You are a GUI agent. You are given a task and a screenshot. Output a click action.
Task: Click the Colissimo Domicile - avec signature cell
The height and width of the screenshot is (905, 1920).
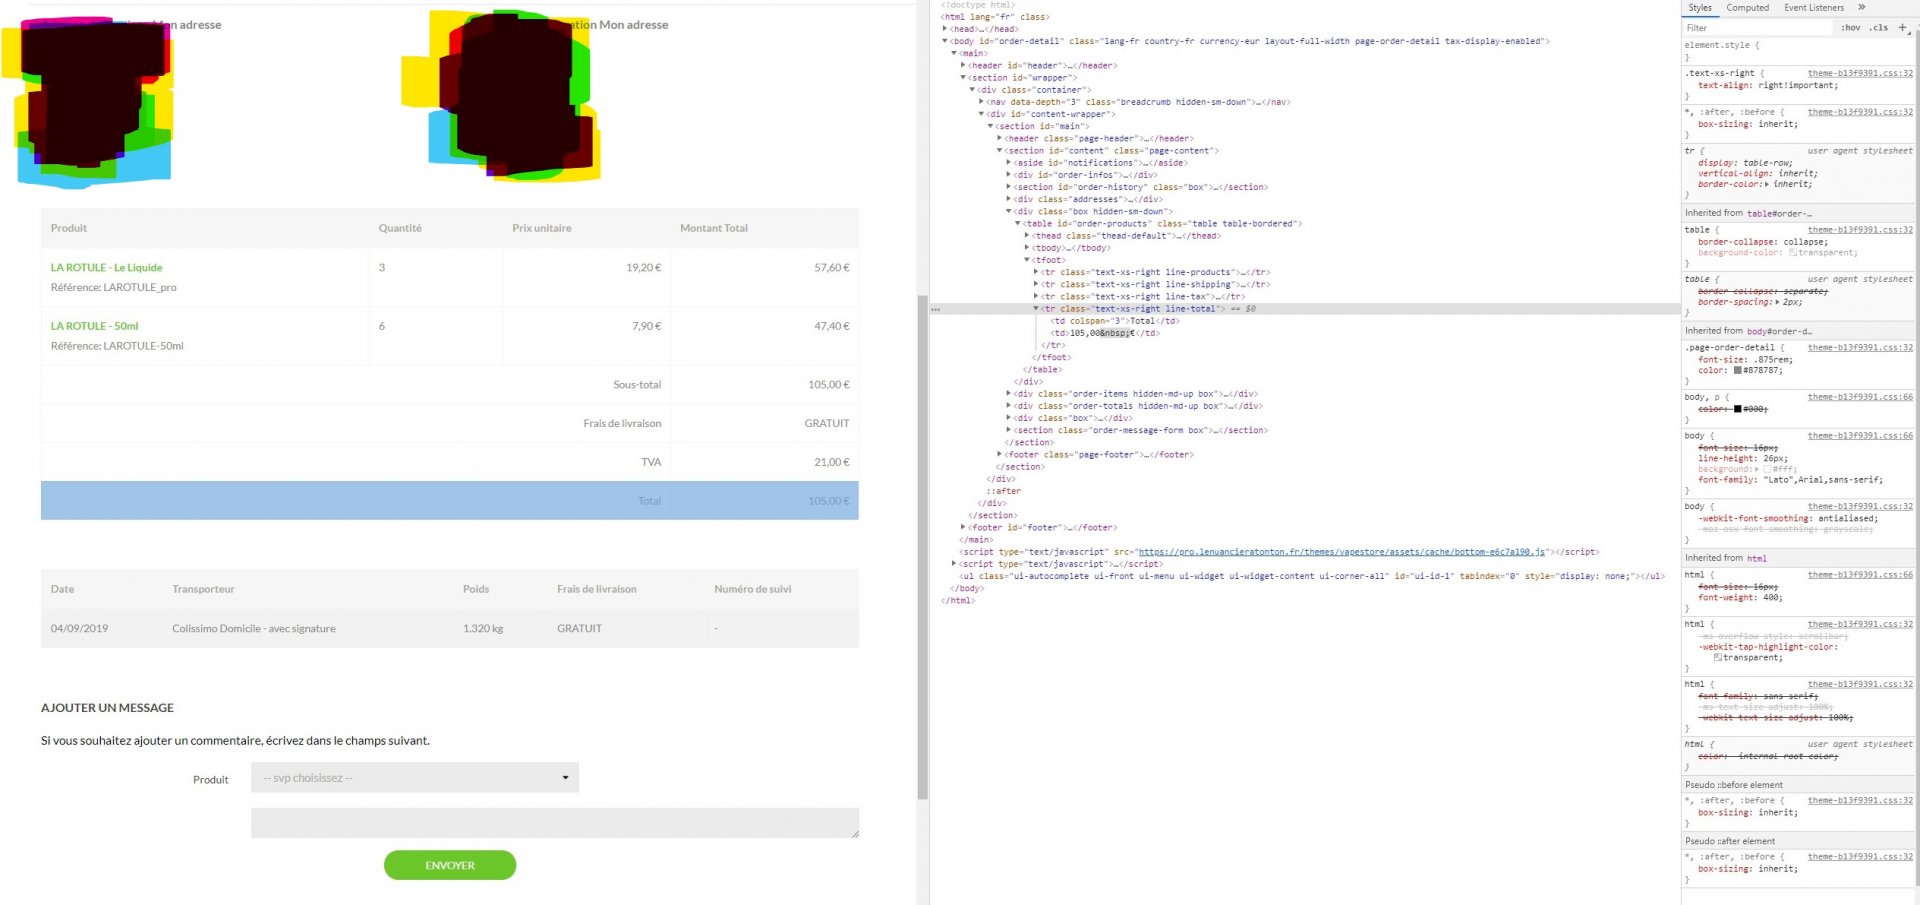pyautogui.click(x=254, y=629)
